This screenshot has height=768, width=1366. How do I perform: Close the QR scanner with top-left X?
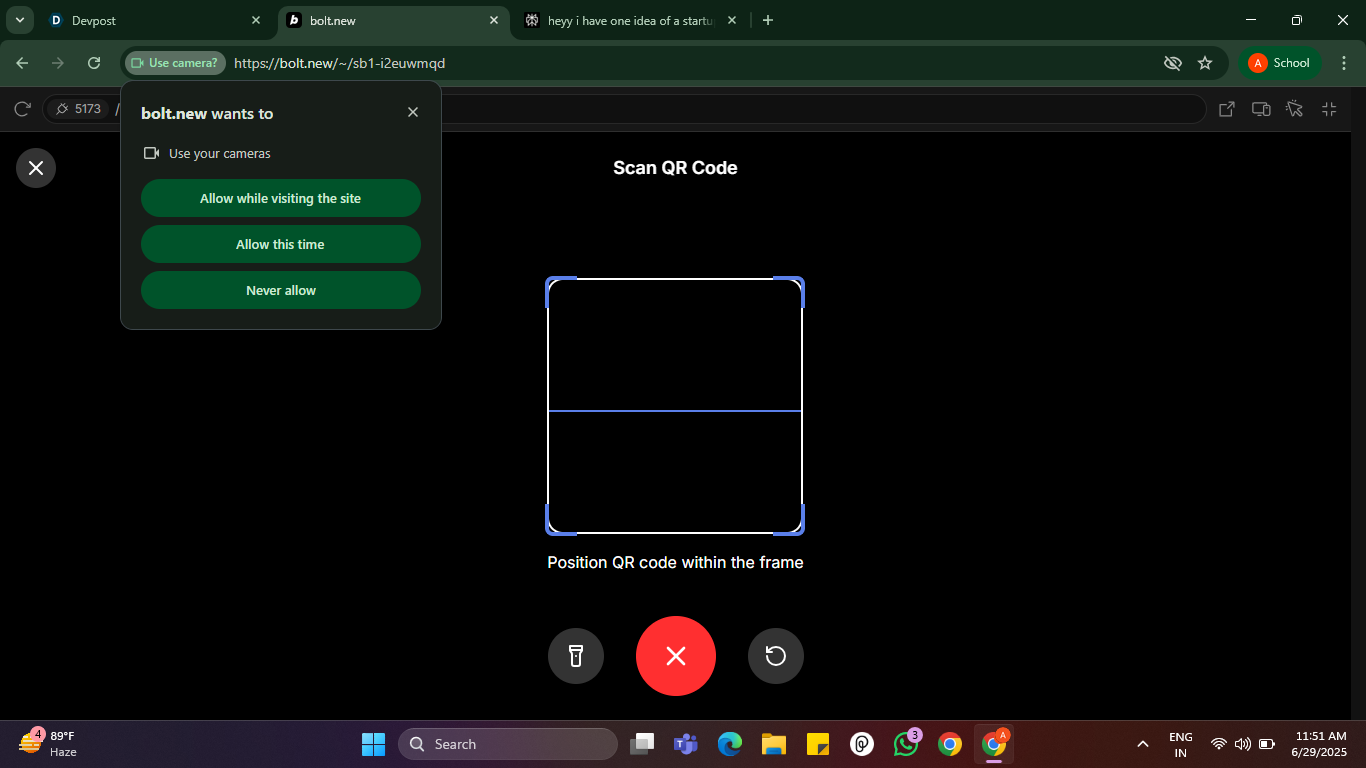tap(36, 168)
